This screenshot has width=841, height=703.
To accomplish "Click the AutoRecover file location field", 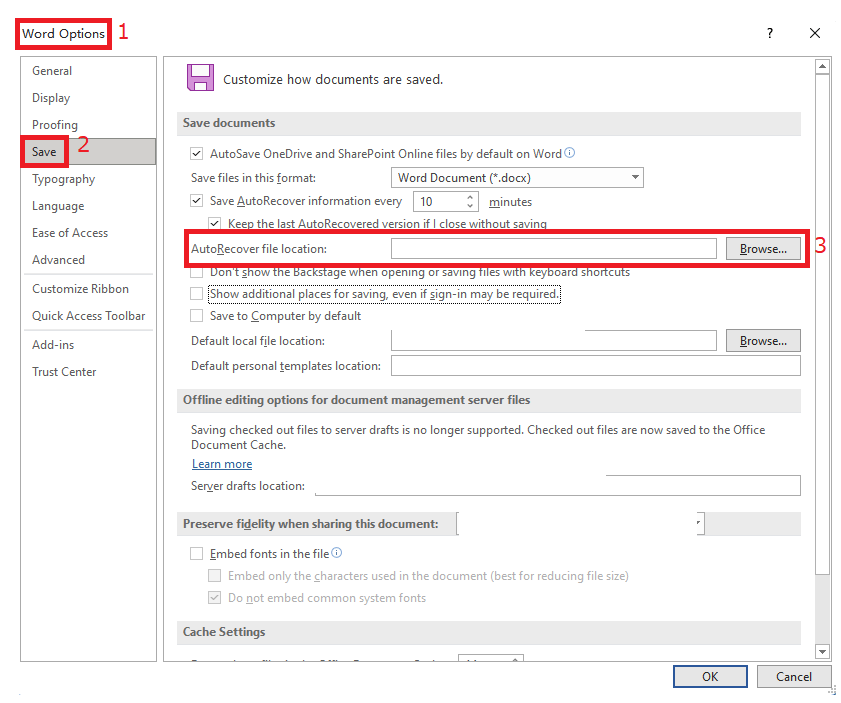I will click(554, 249).
